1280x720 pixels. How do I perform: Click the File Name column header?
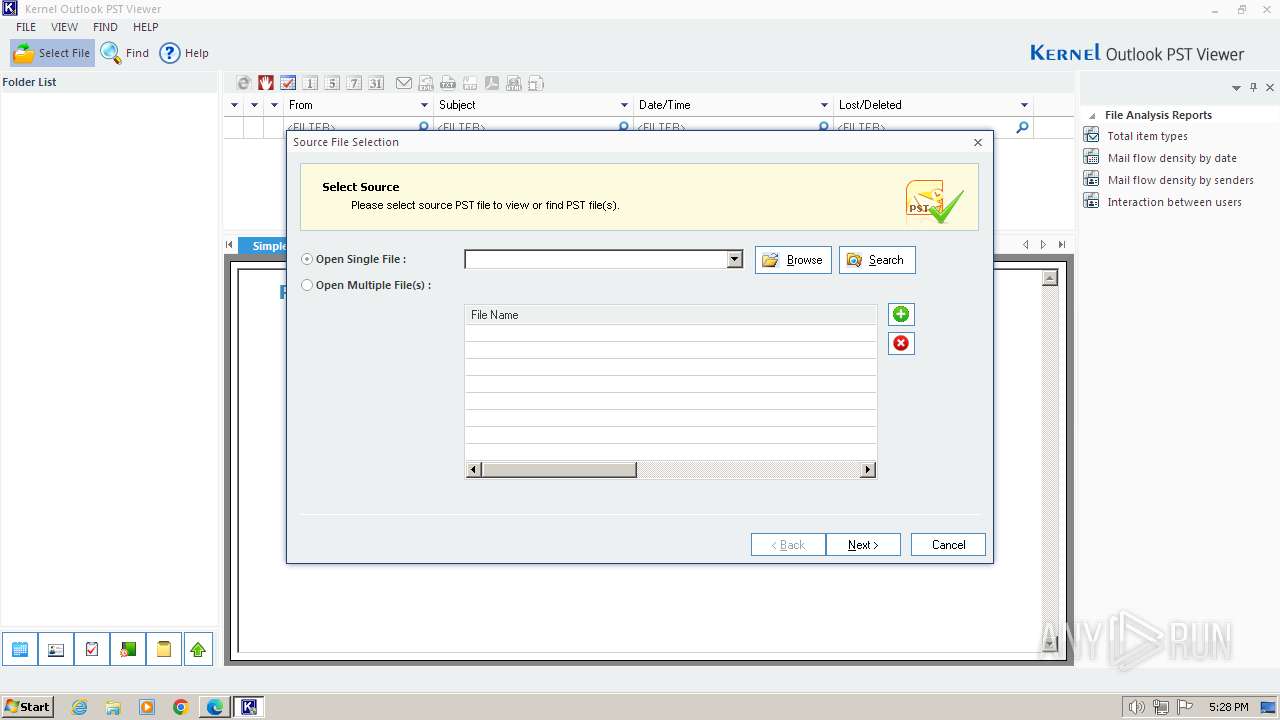point(671,314)
